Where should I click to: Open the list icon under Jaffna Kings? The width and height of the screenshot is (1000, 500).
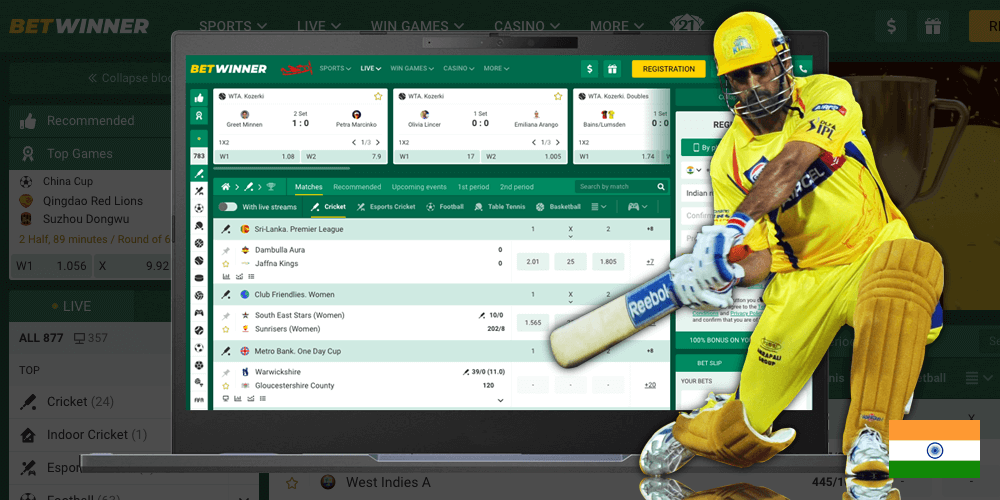point(251,276)
